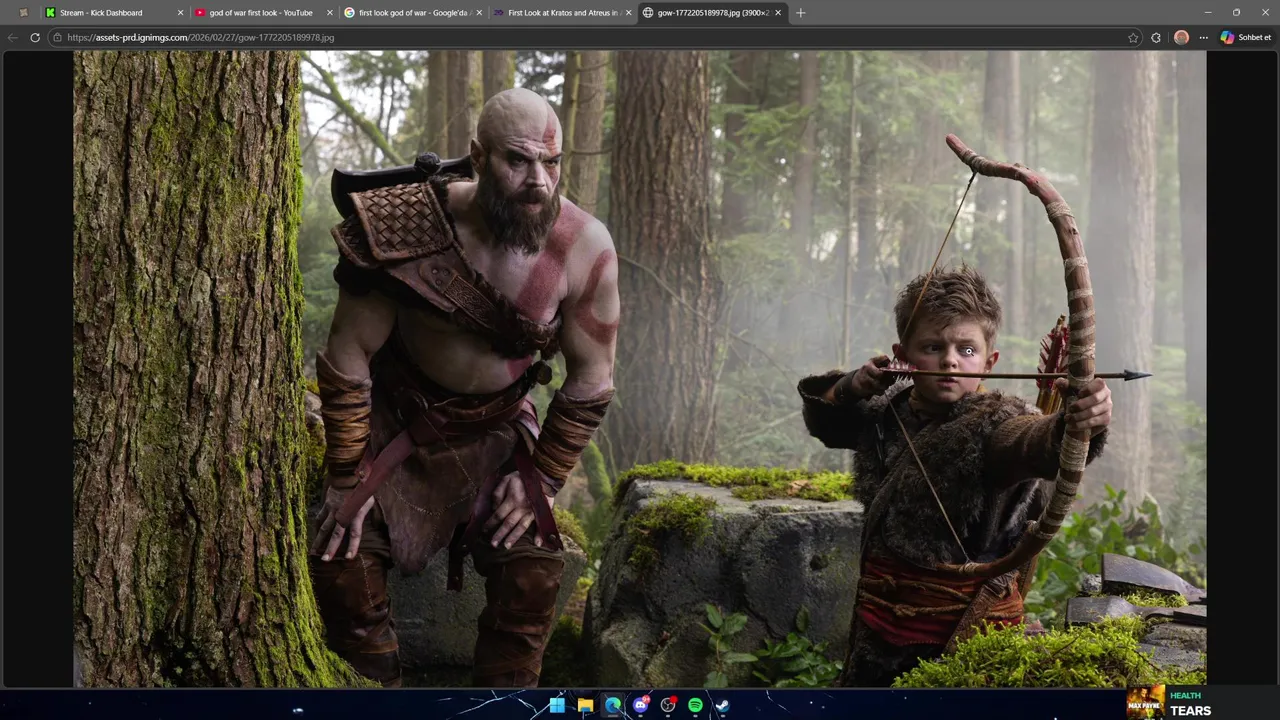Viewport: 1280px width, 720px height.
Task: Open File Explorer from the taskbar
Action: coord(585,705)
